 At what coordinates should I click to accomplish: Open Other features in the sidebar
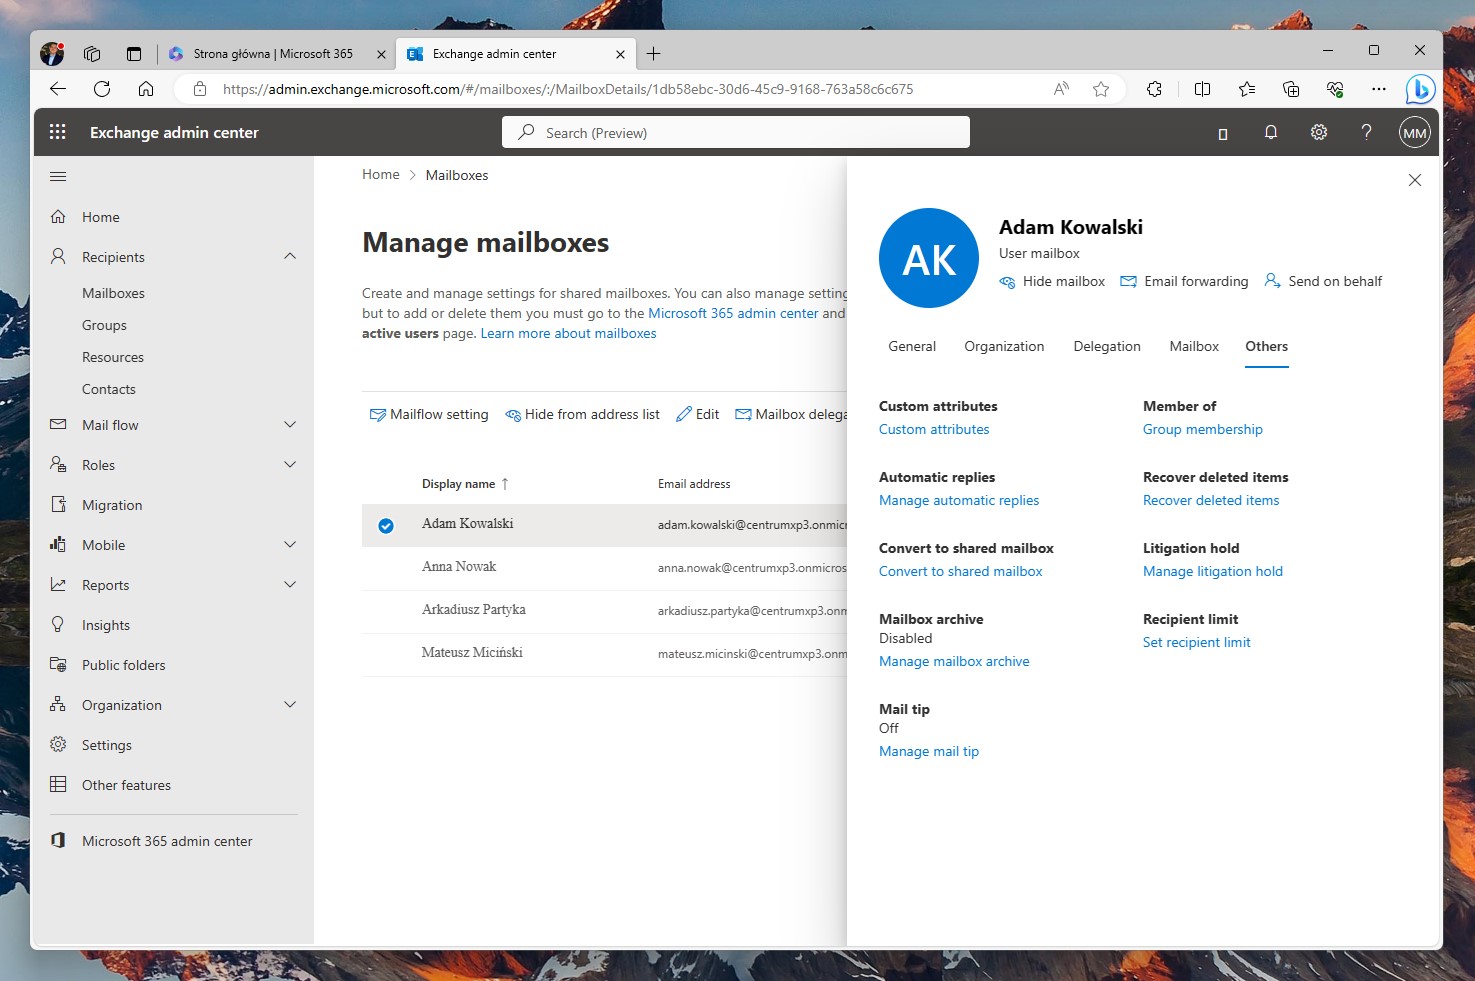tap(126, 785)
